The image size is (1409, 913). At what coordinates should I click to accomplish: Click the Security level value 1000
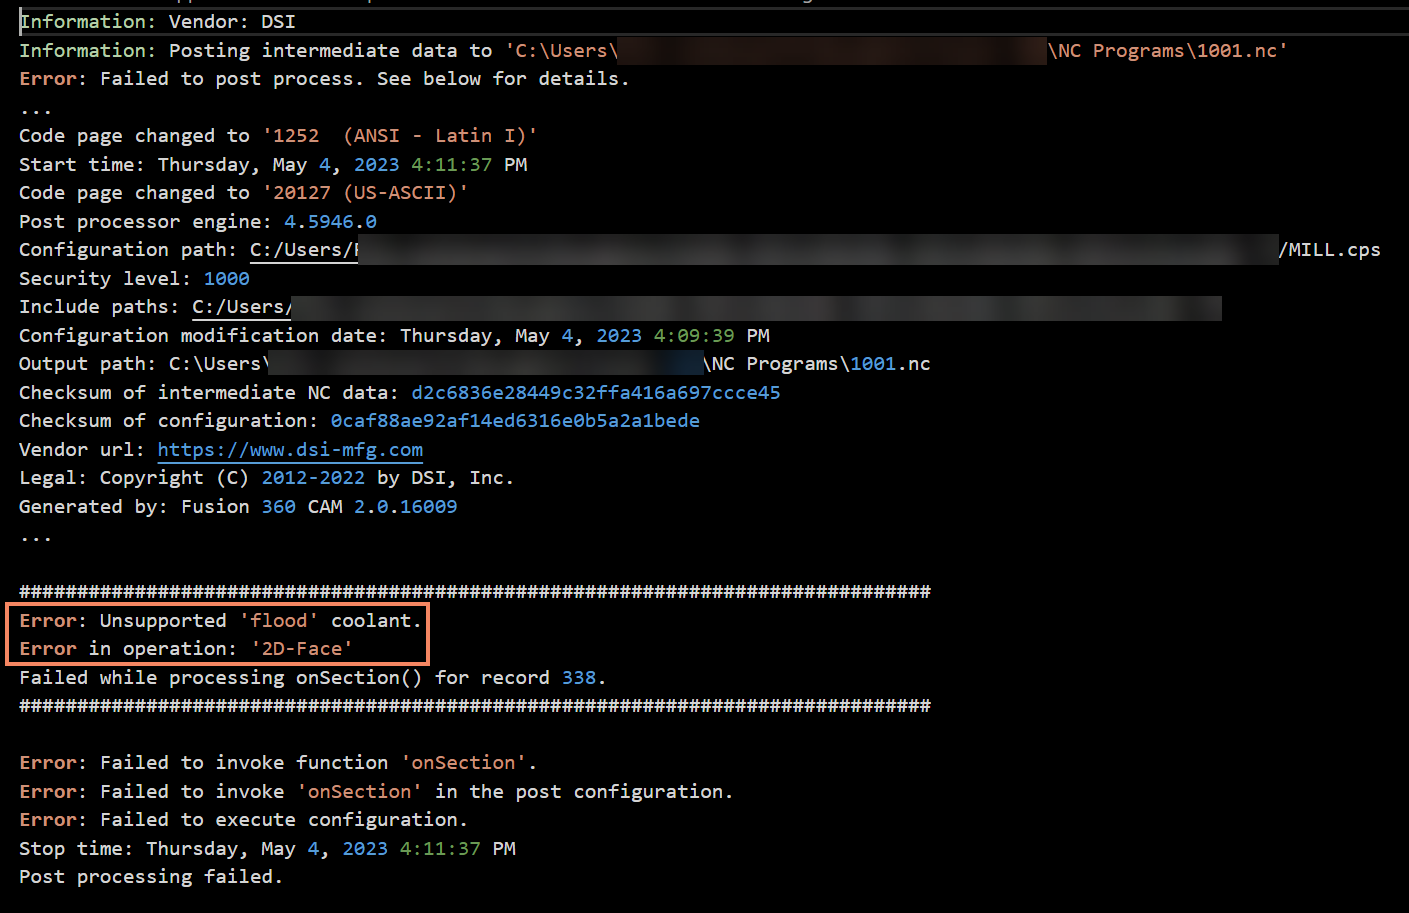pyautogui.click(x=226, y=278)
